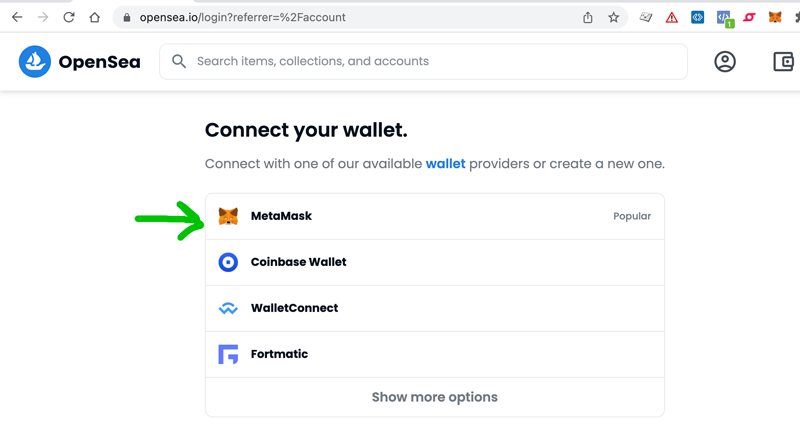800x445 pixels.
Task: Bookmark page with star icon
Action: (x=613, y=17)
